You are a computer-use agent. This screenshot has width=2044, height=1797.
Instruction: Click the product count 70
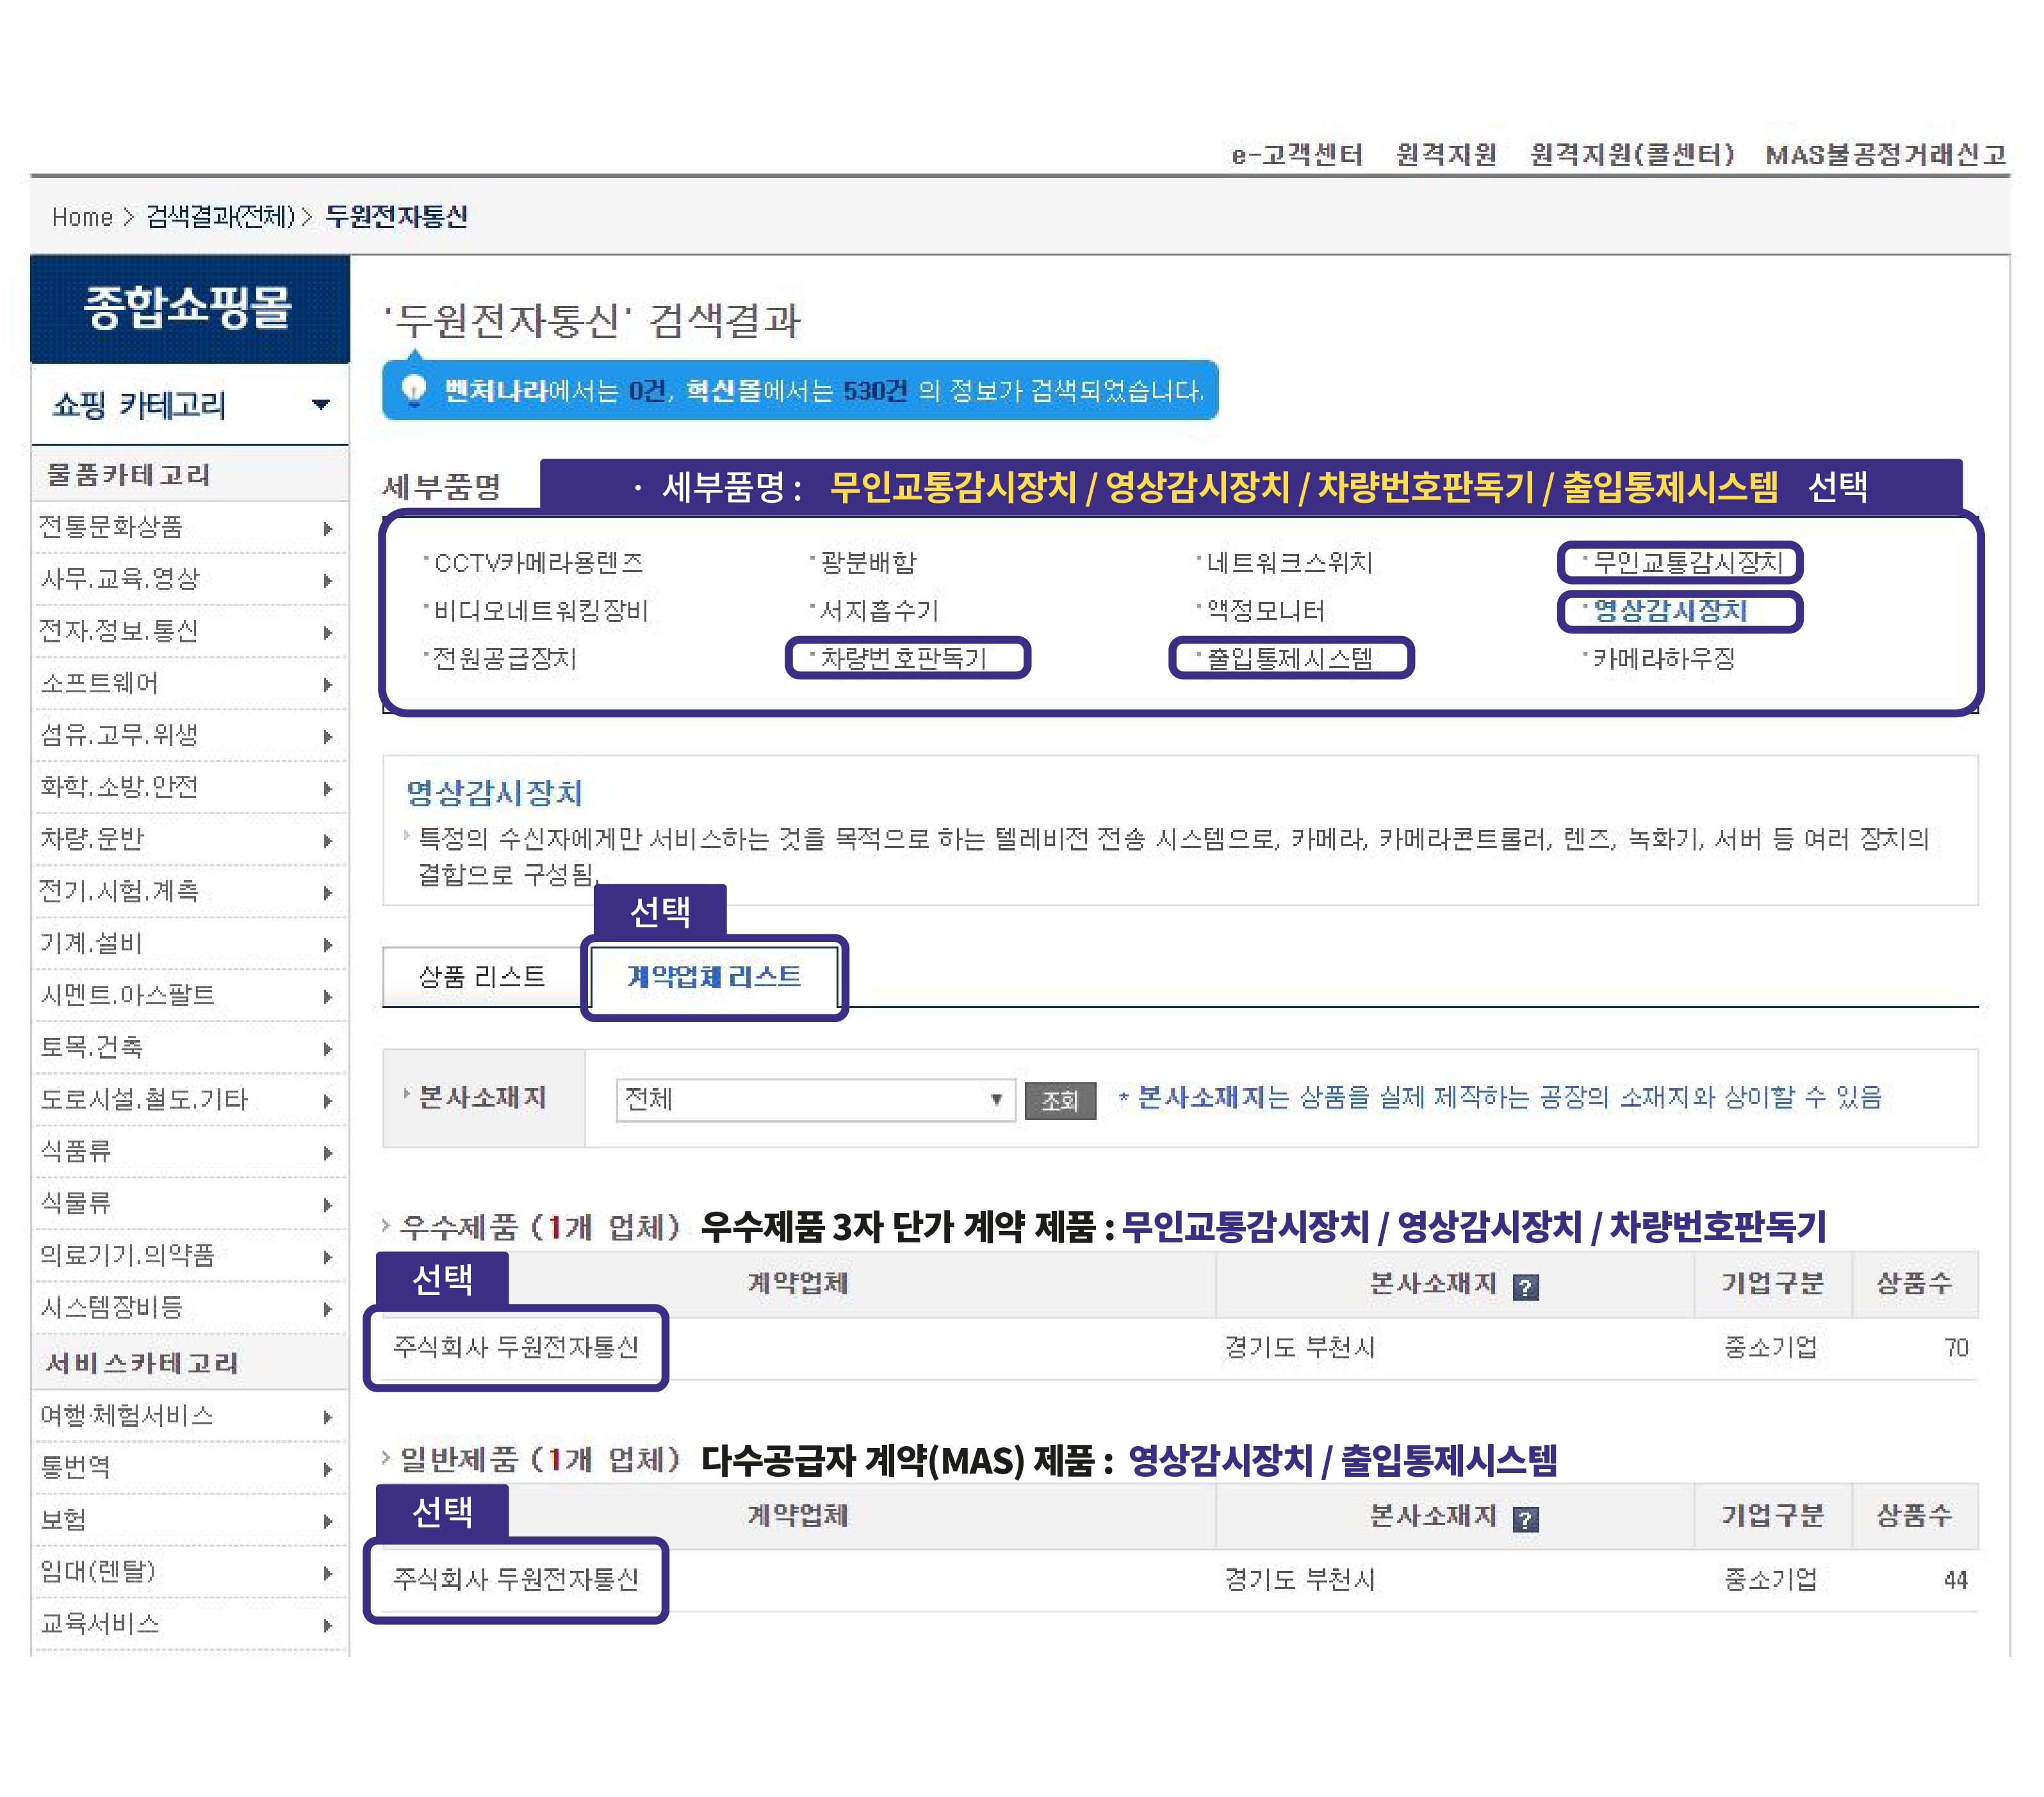[x=1956, y=1348]
